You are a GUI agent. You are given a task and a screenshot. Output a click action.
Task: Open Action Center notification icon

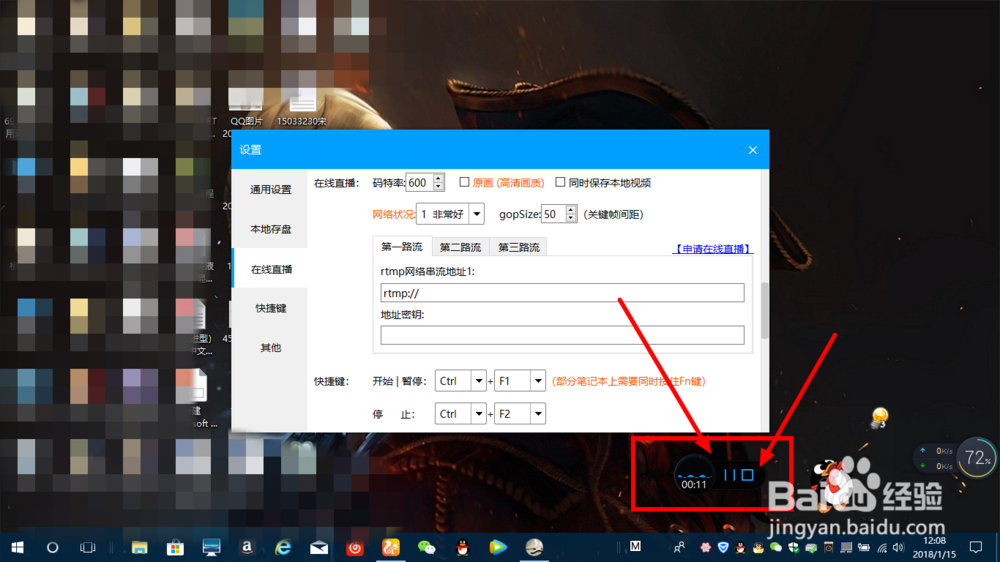click(976, 547)
